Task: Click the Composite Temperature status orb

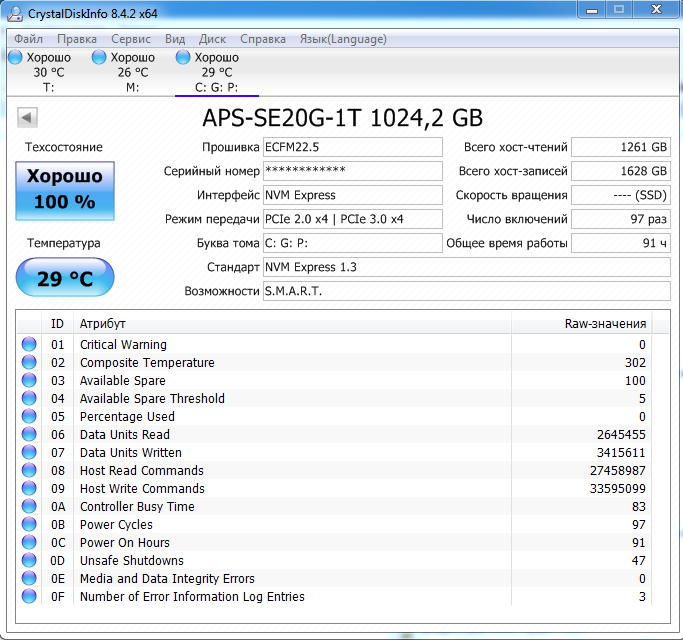Action: click(29, 362)
